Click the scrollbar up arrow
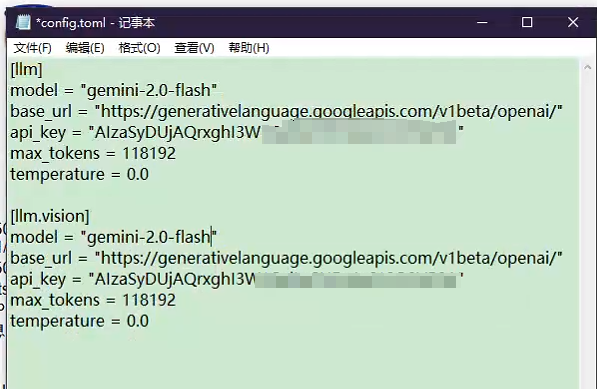Image resolution: width=597 pixels, height=389 pixels. point(587,67)
